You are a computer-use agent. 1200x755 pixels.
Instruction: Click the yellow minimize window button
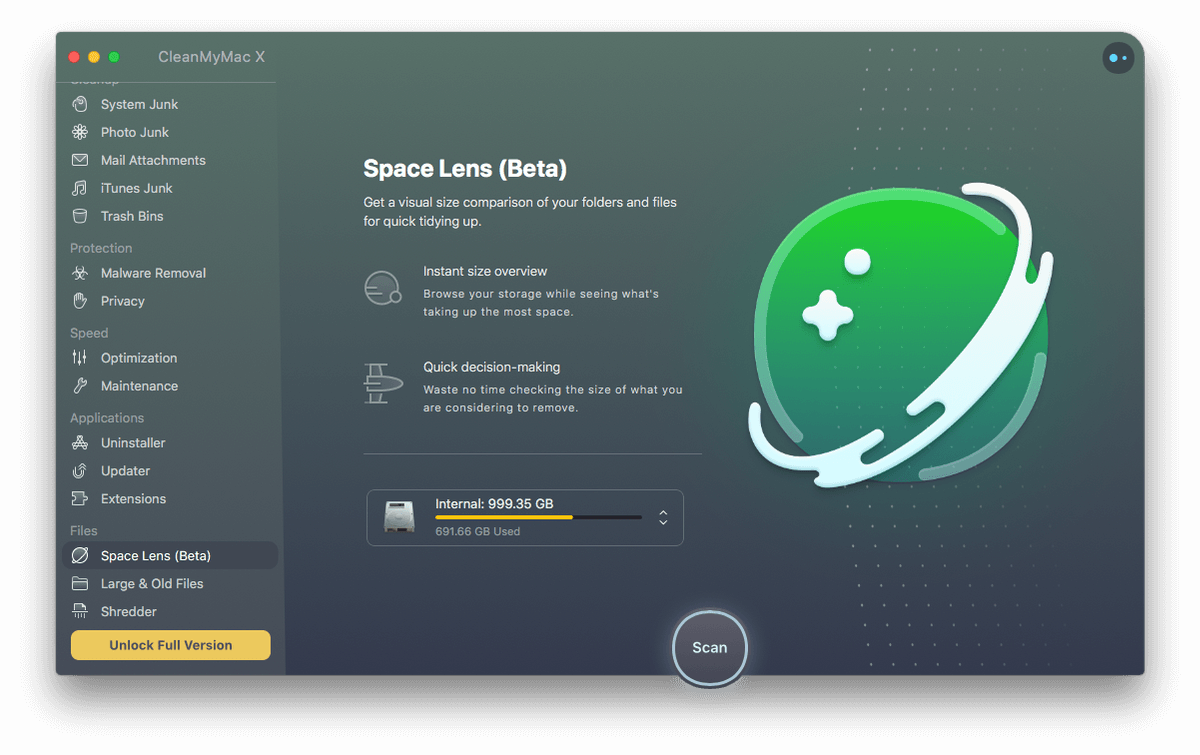pyautogui.click(x=94, y=57)
